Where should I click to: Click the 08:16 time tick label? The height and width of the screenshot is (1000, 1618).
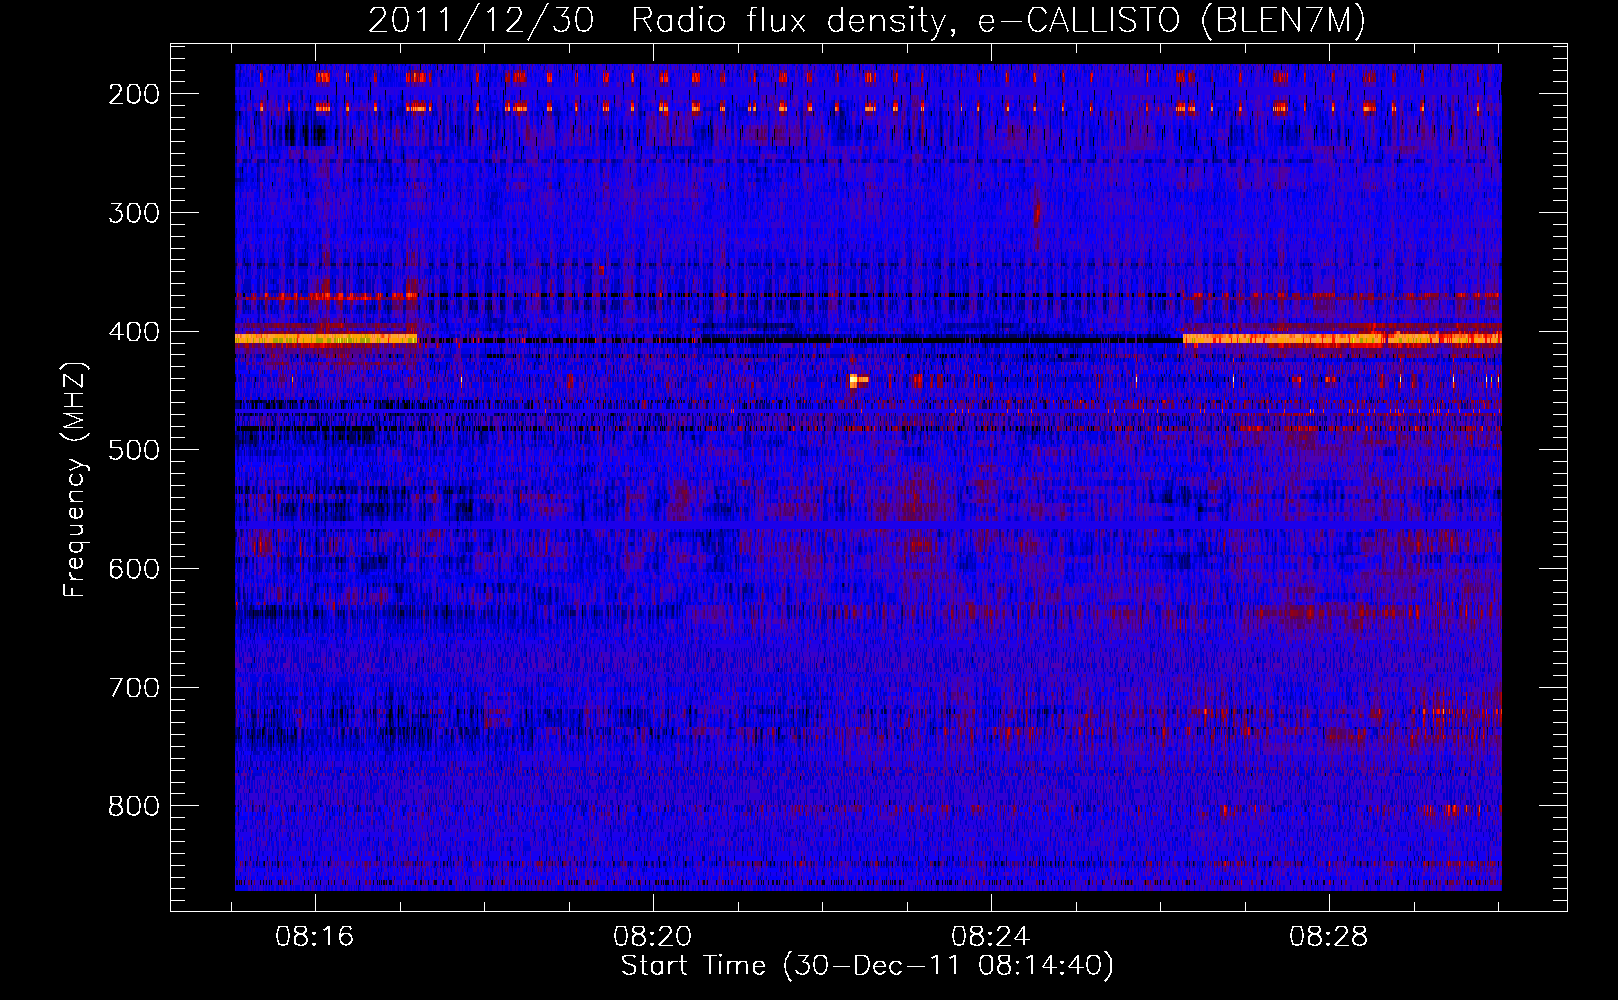pyautogui.click(x=315, y=937)
